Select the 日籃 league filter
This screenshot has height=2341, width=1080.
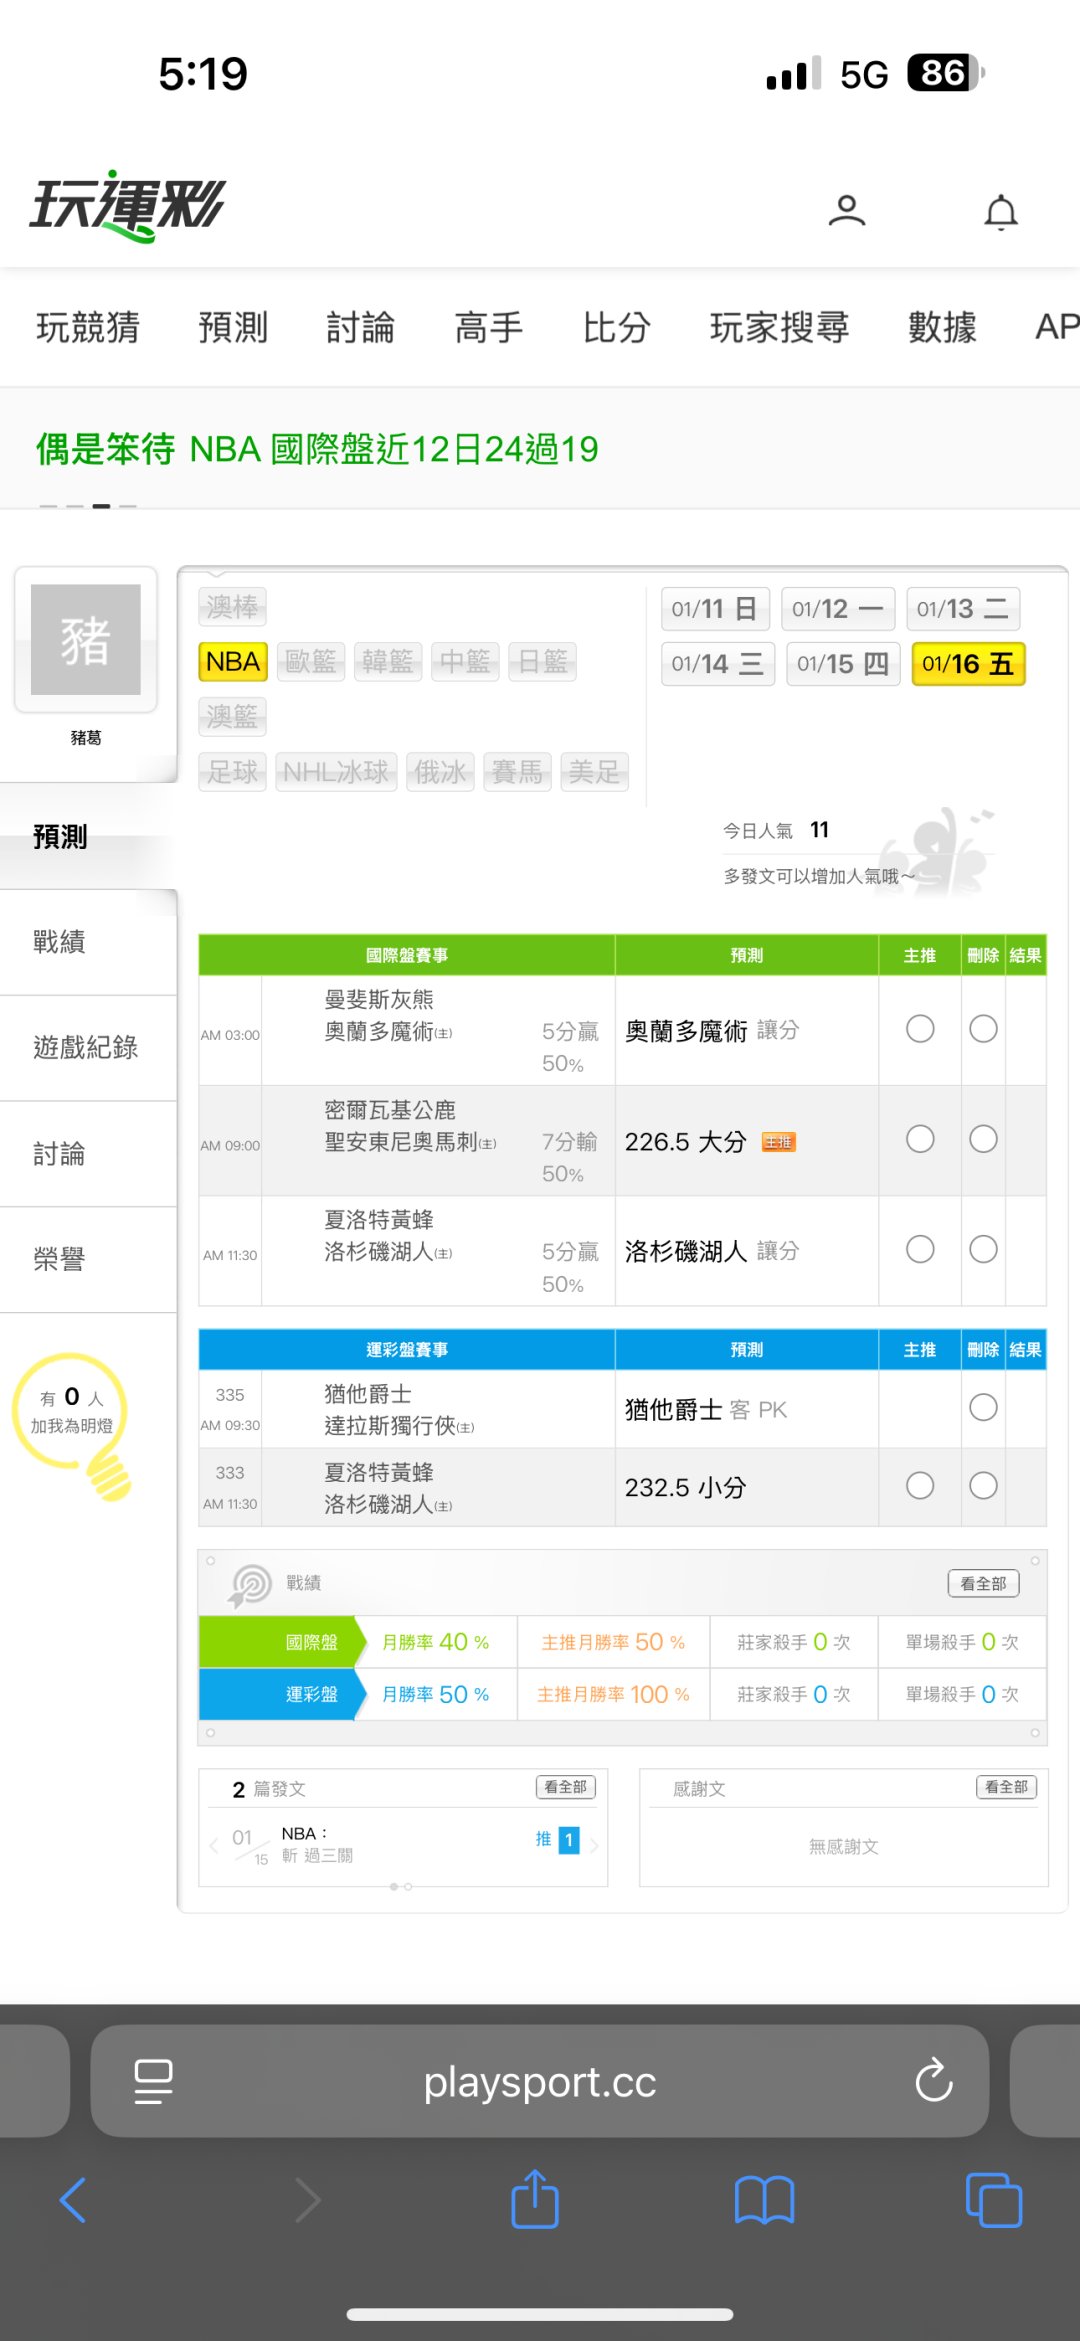543,662
